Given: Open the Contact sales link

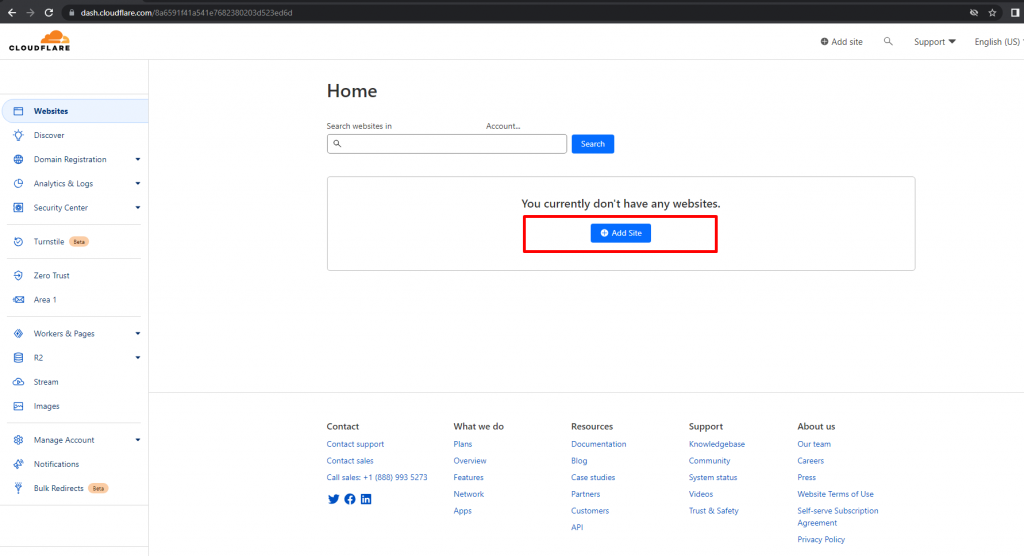Looking at the screenshot, I should point(350,461).
